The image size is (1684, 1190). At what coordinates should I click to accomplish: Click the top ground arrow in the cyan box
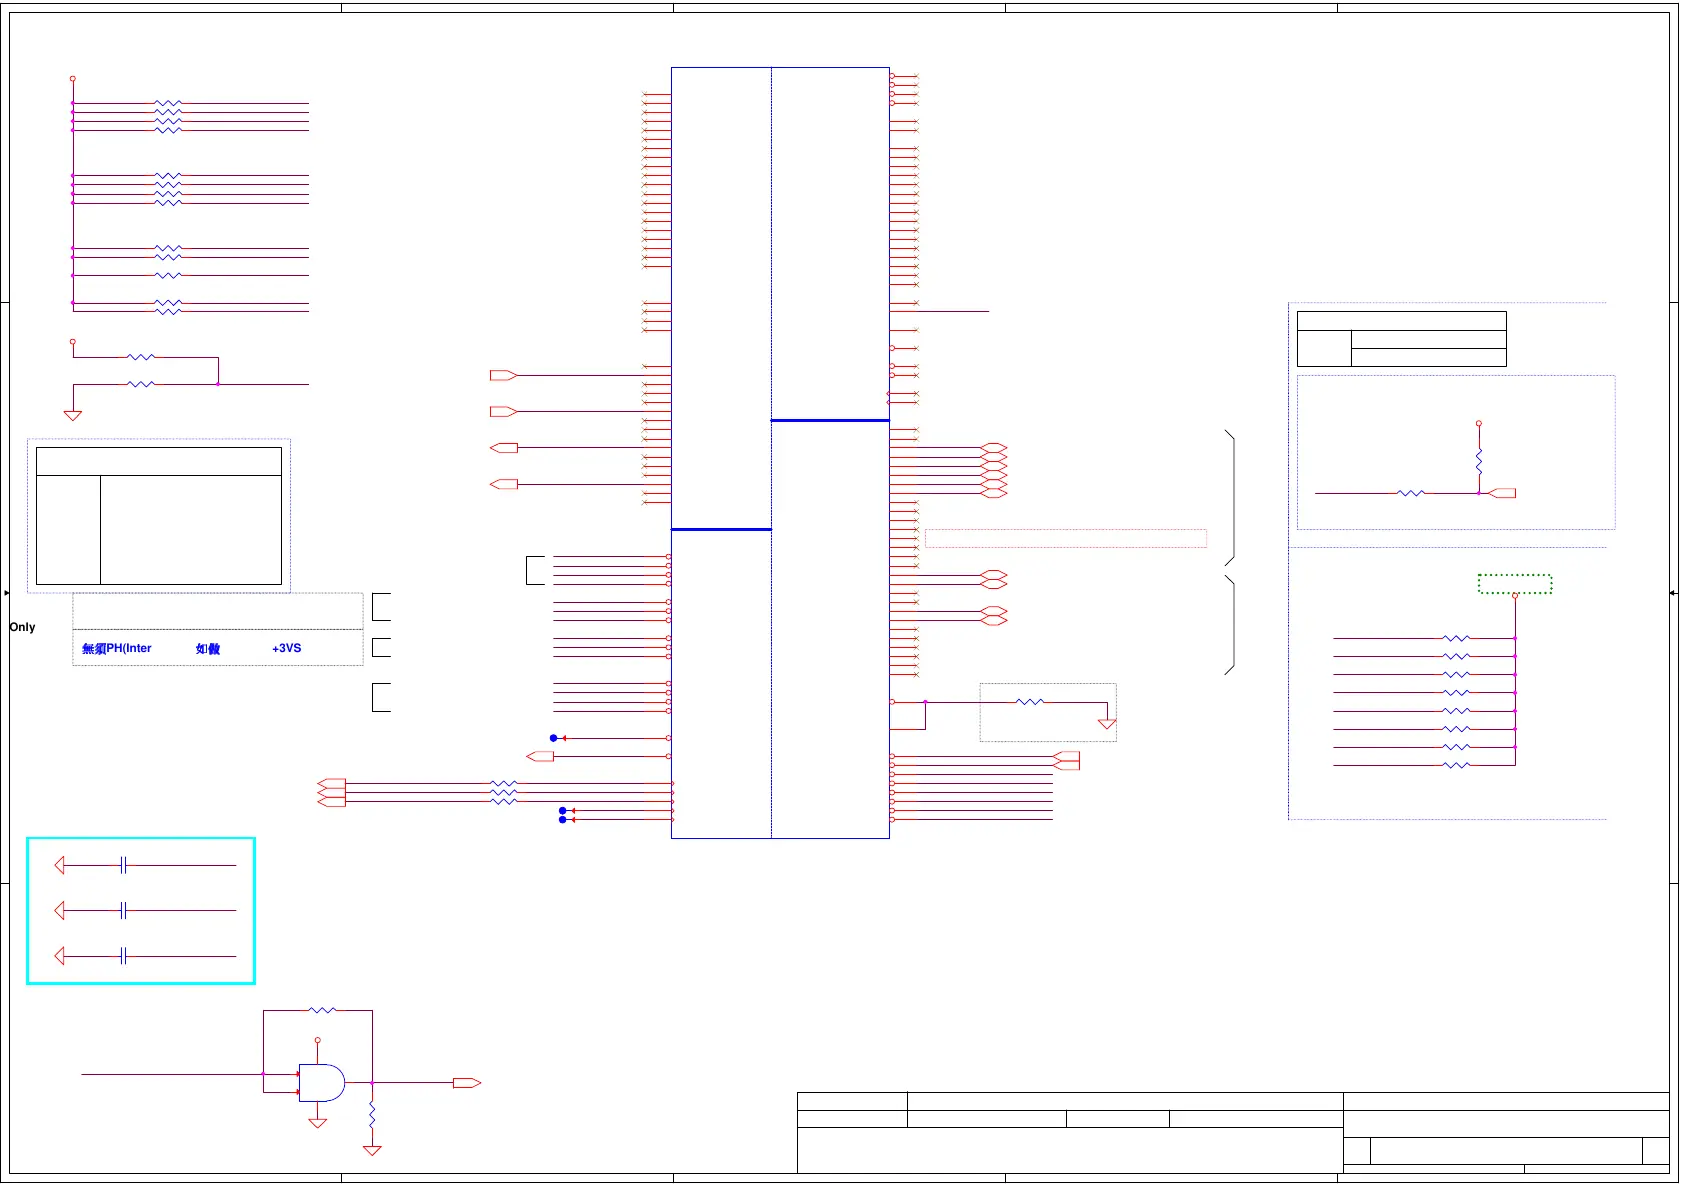pyautogui.click(x=59, y=865)
